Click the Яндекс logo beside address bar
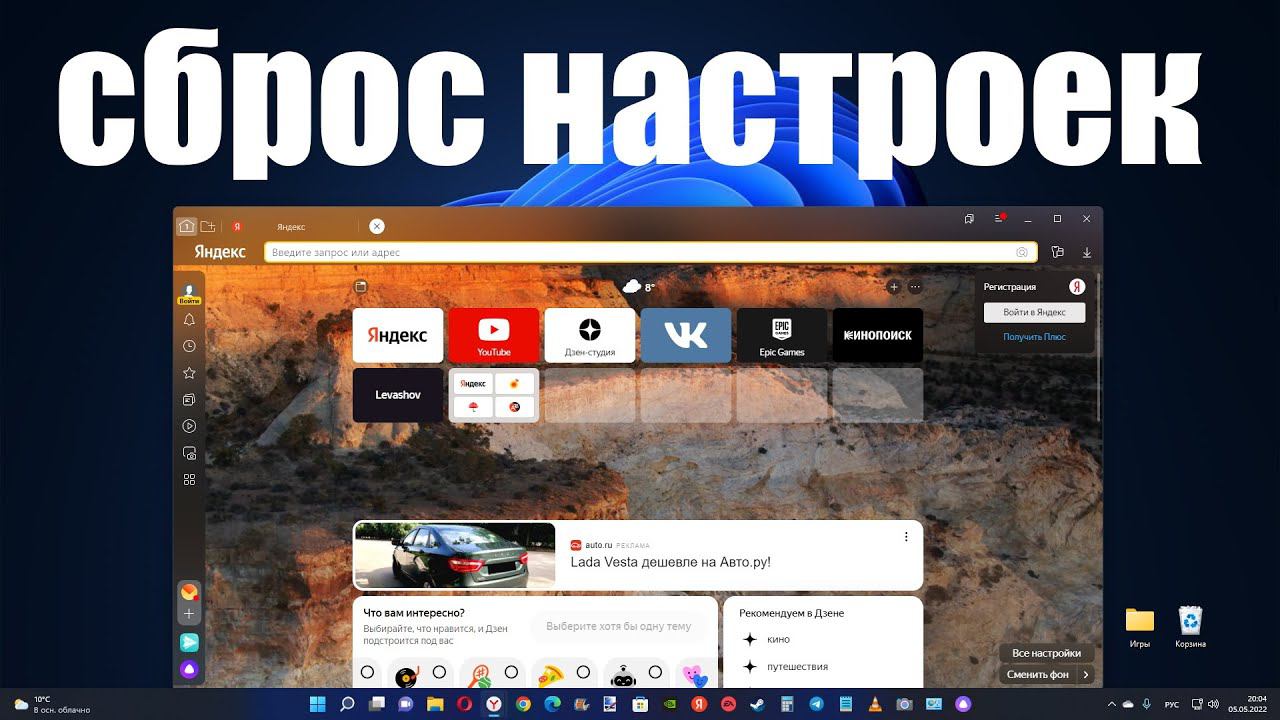The image size is (1280, 720). point(220,252)
